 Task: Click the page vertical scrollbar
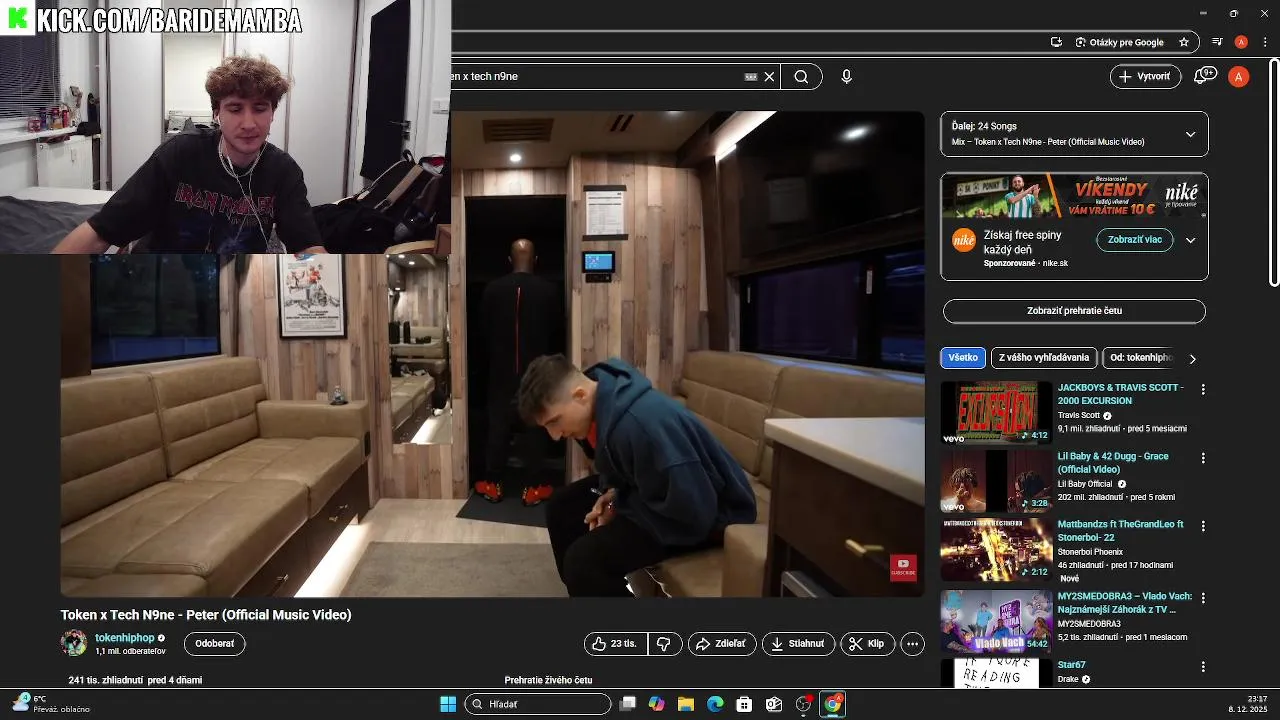(x=1274, y=175)
